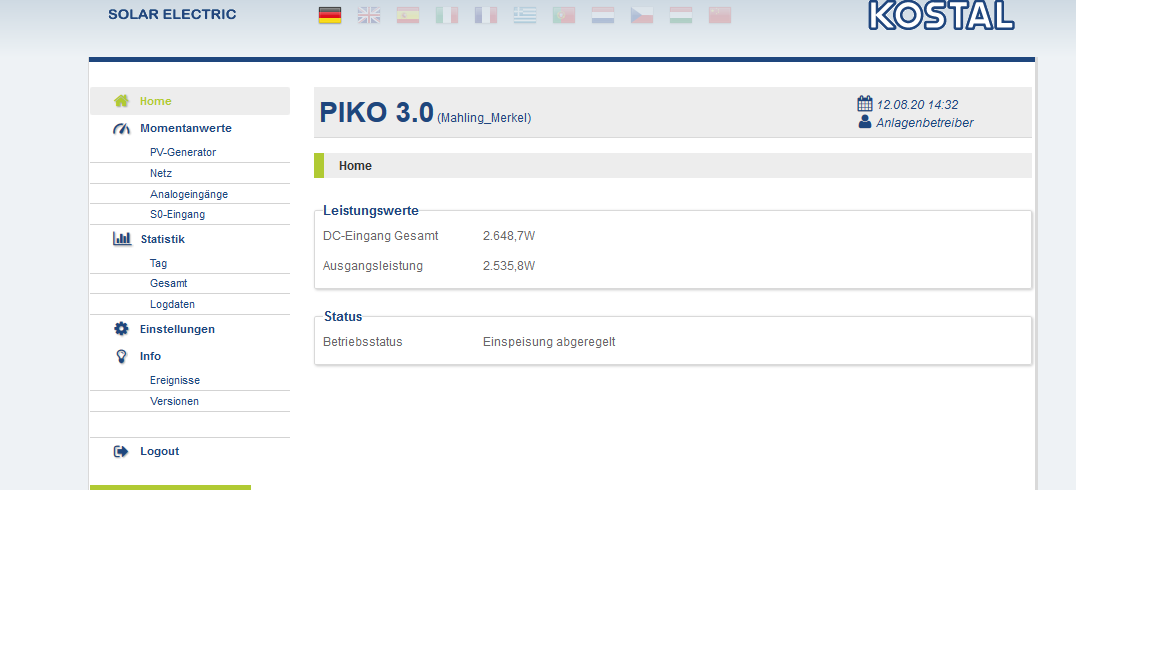Click the Info lightbulb icon
Screen dimensions: 1152x648
click(121, 356)
